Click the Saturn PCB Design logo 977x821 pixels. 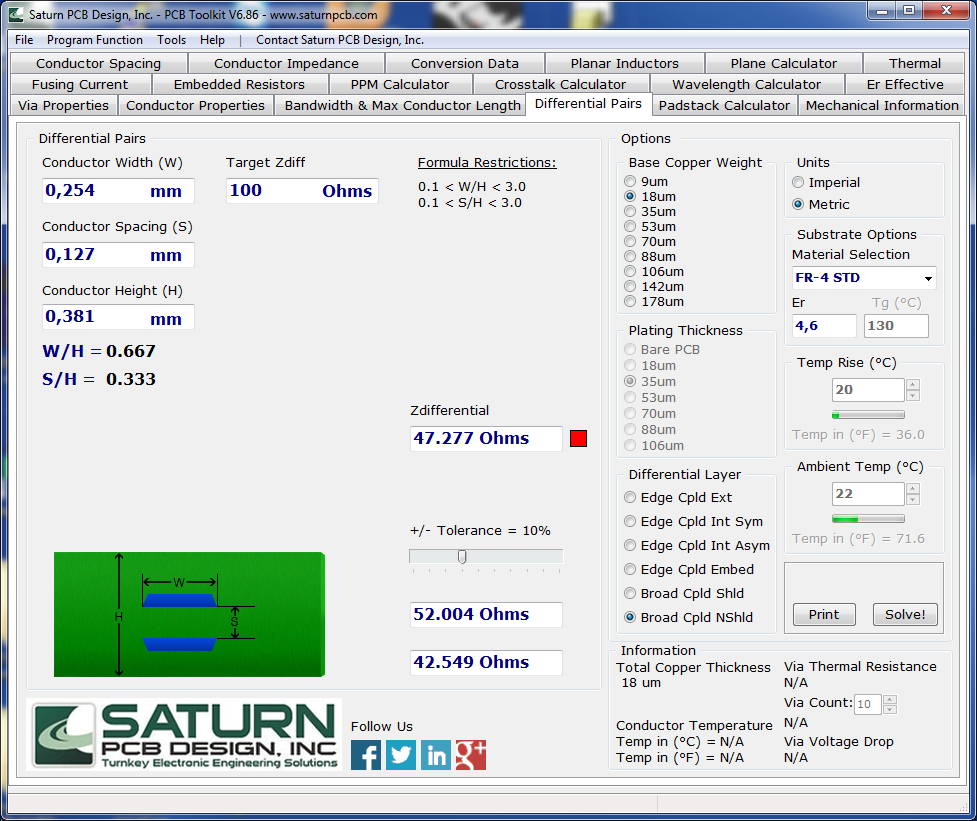(x=185, y=735)
